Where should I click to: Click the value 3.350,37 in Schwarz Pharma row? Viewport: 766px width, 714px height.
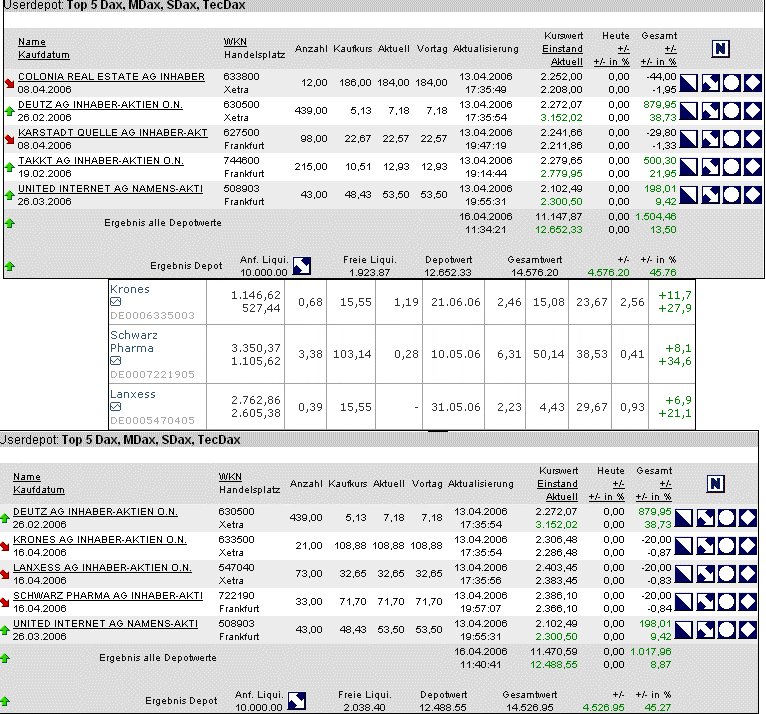point(255,348)
